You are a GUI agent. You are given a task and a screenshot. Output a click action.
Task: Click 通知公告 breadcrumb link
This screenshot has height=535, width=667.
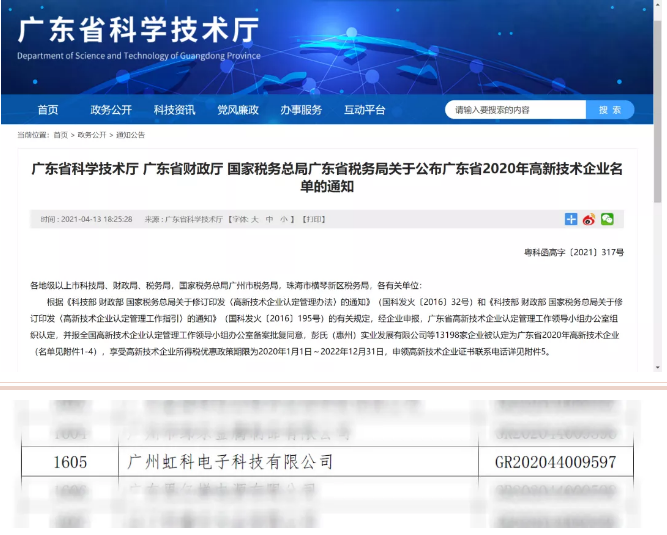pos(130,134)
